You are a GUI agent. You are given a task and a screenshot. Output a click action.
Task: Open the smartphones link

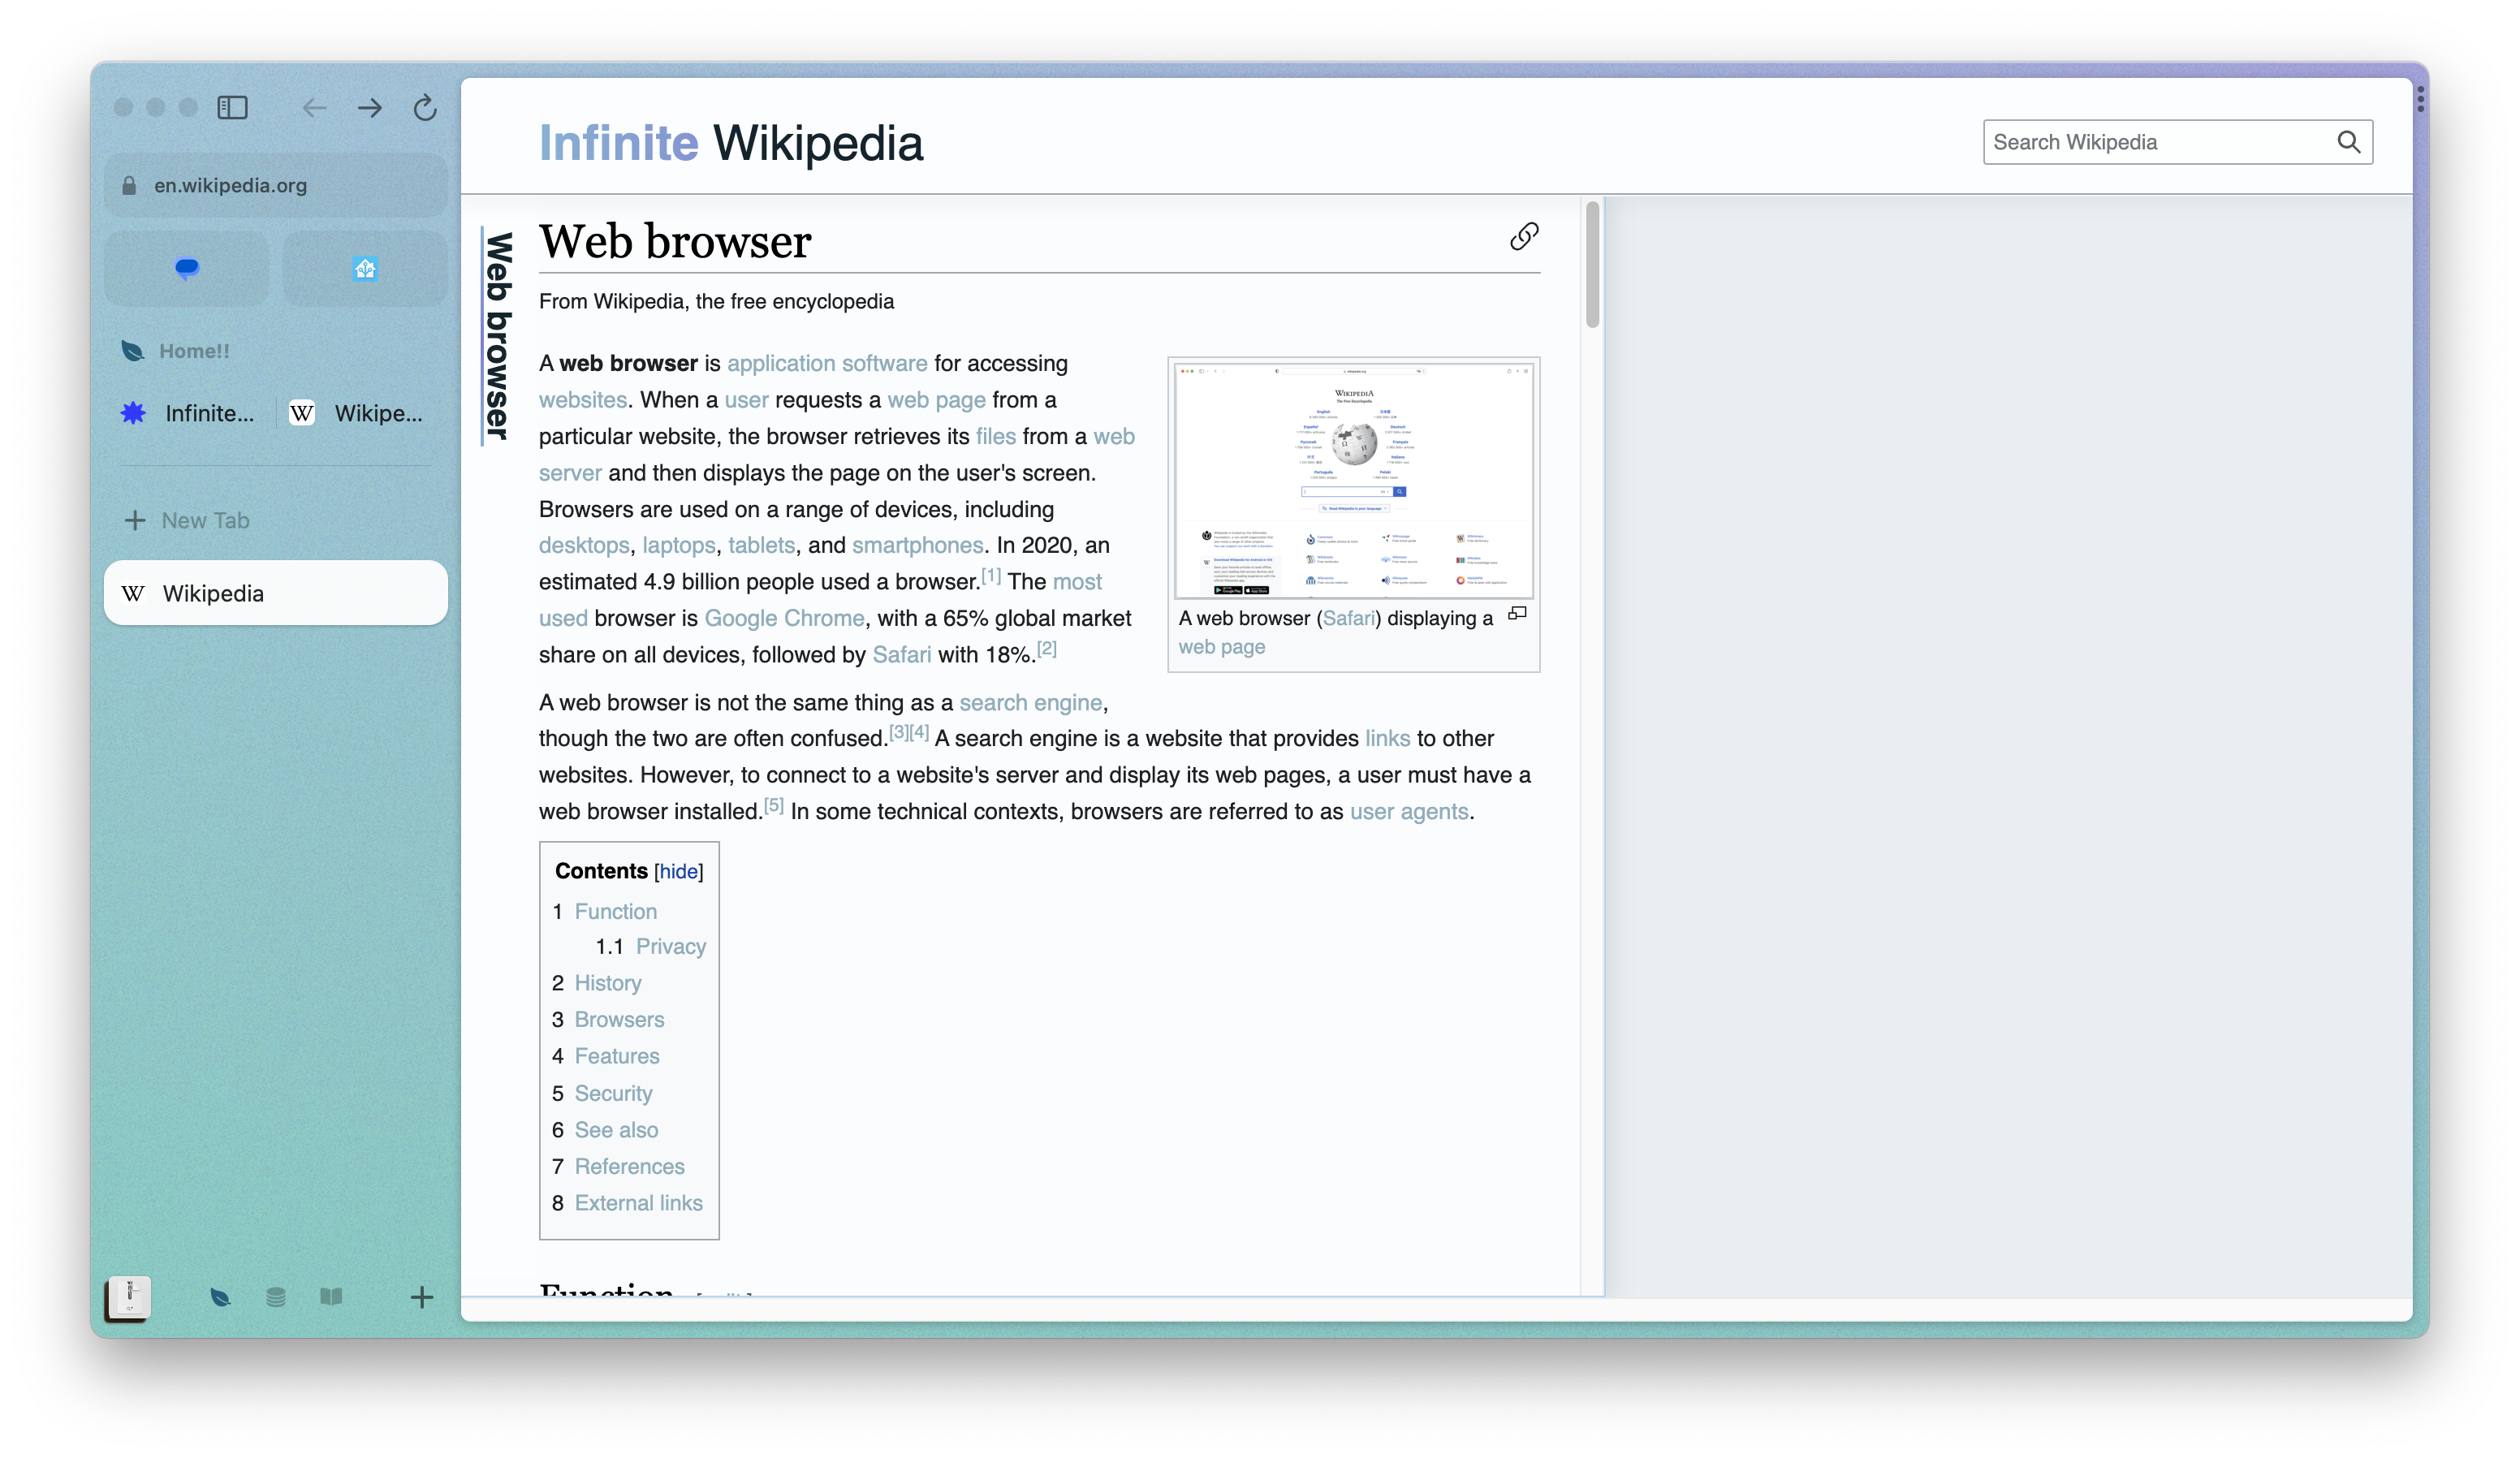click(x=917, y=545)
